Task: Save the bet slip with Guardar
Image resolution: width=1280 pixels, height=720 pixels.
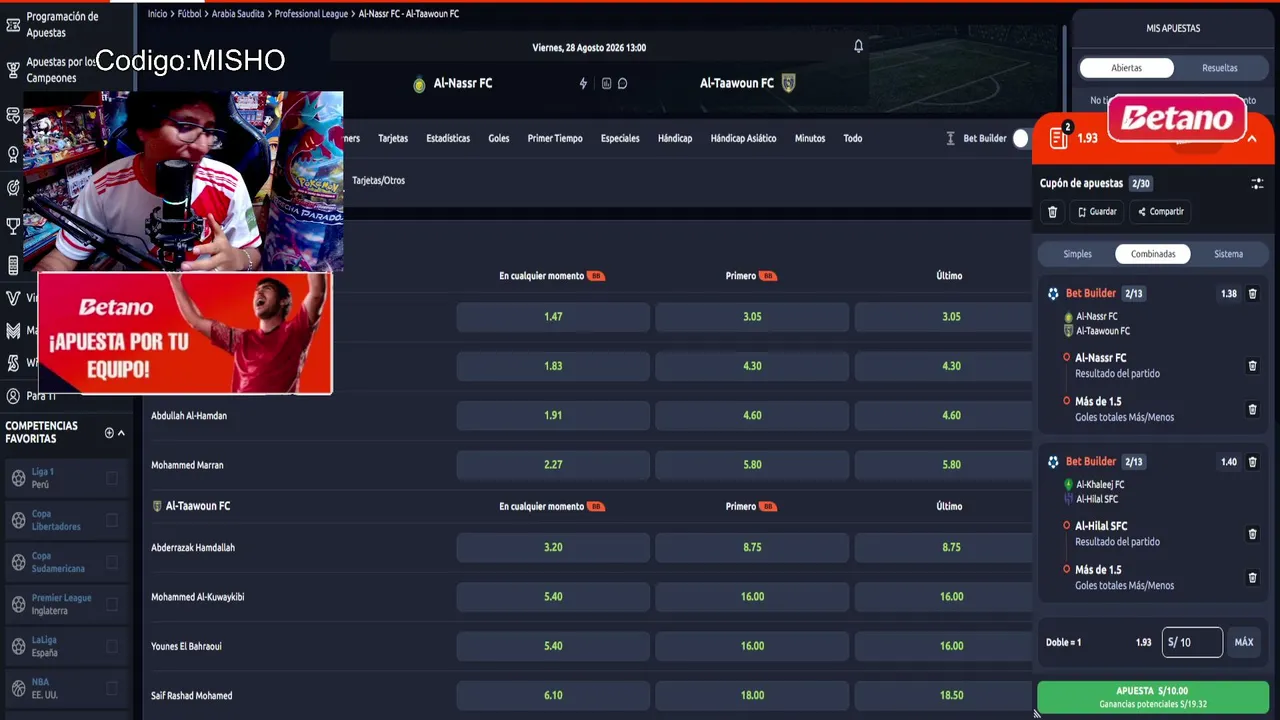Action: click(x=1097, y=212)
